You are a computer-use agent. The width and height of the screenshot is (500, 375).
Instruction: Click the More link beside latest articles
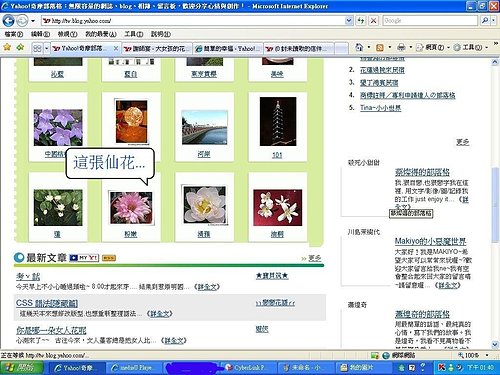coord(315,258)
